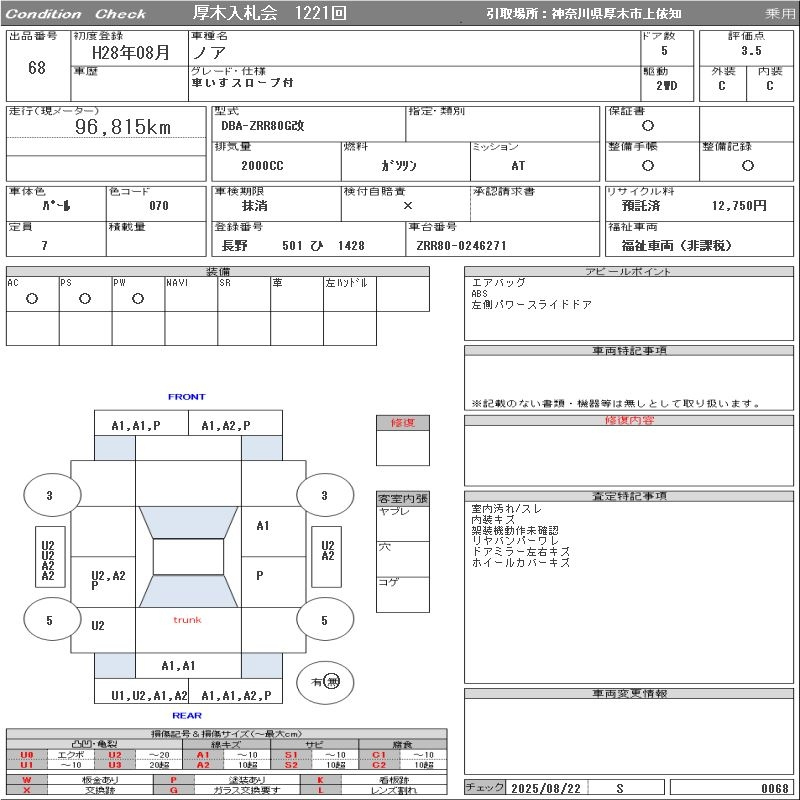Select lot number 68
The height and width of the screenshot is (800, 800).
tap(37, 67)
